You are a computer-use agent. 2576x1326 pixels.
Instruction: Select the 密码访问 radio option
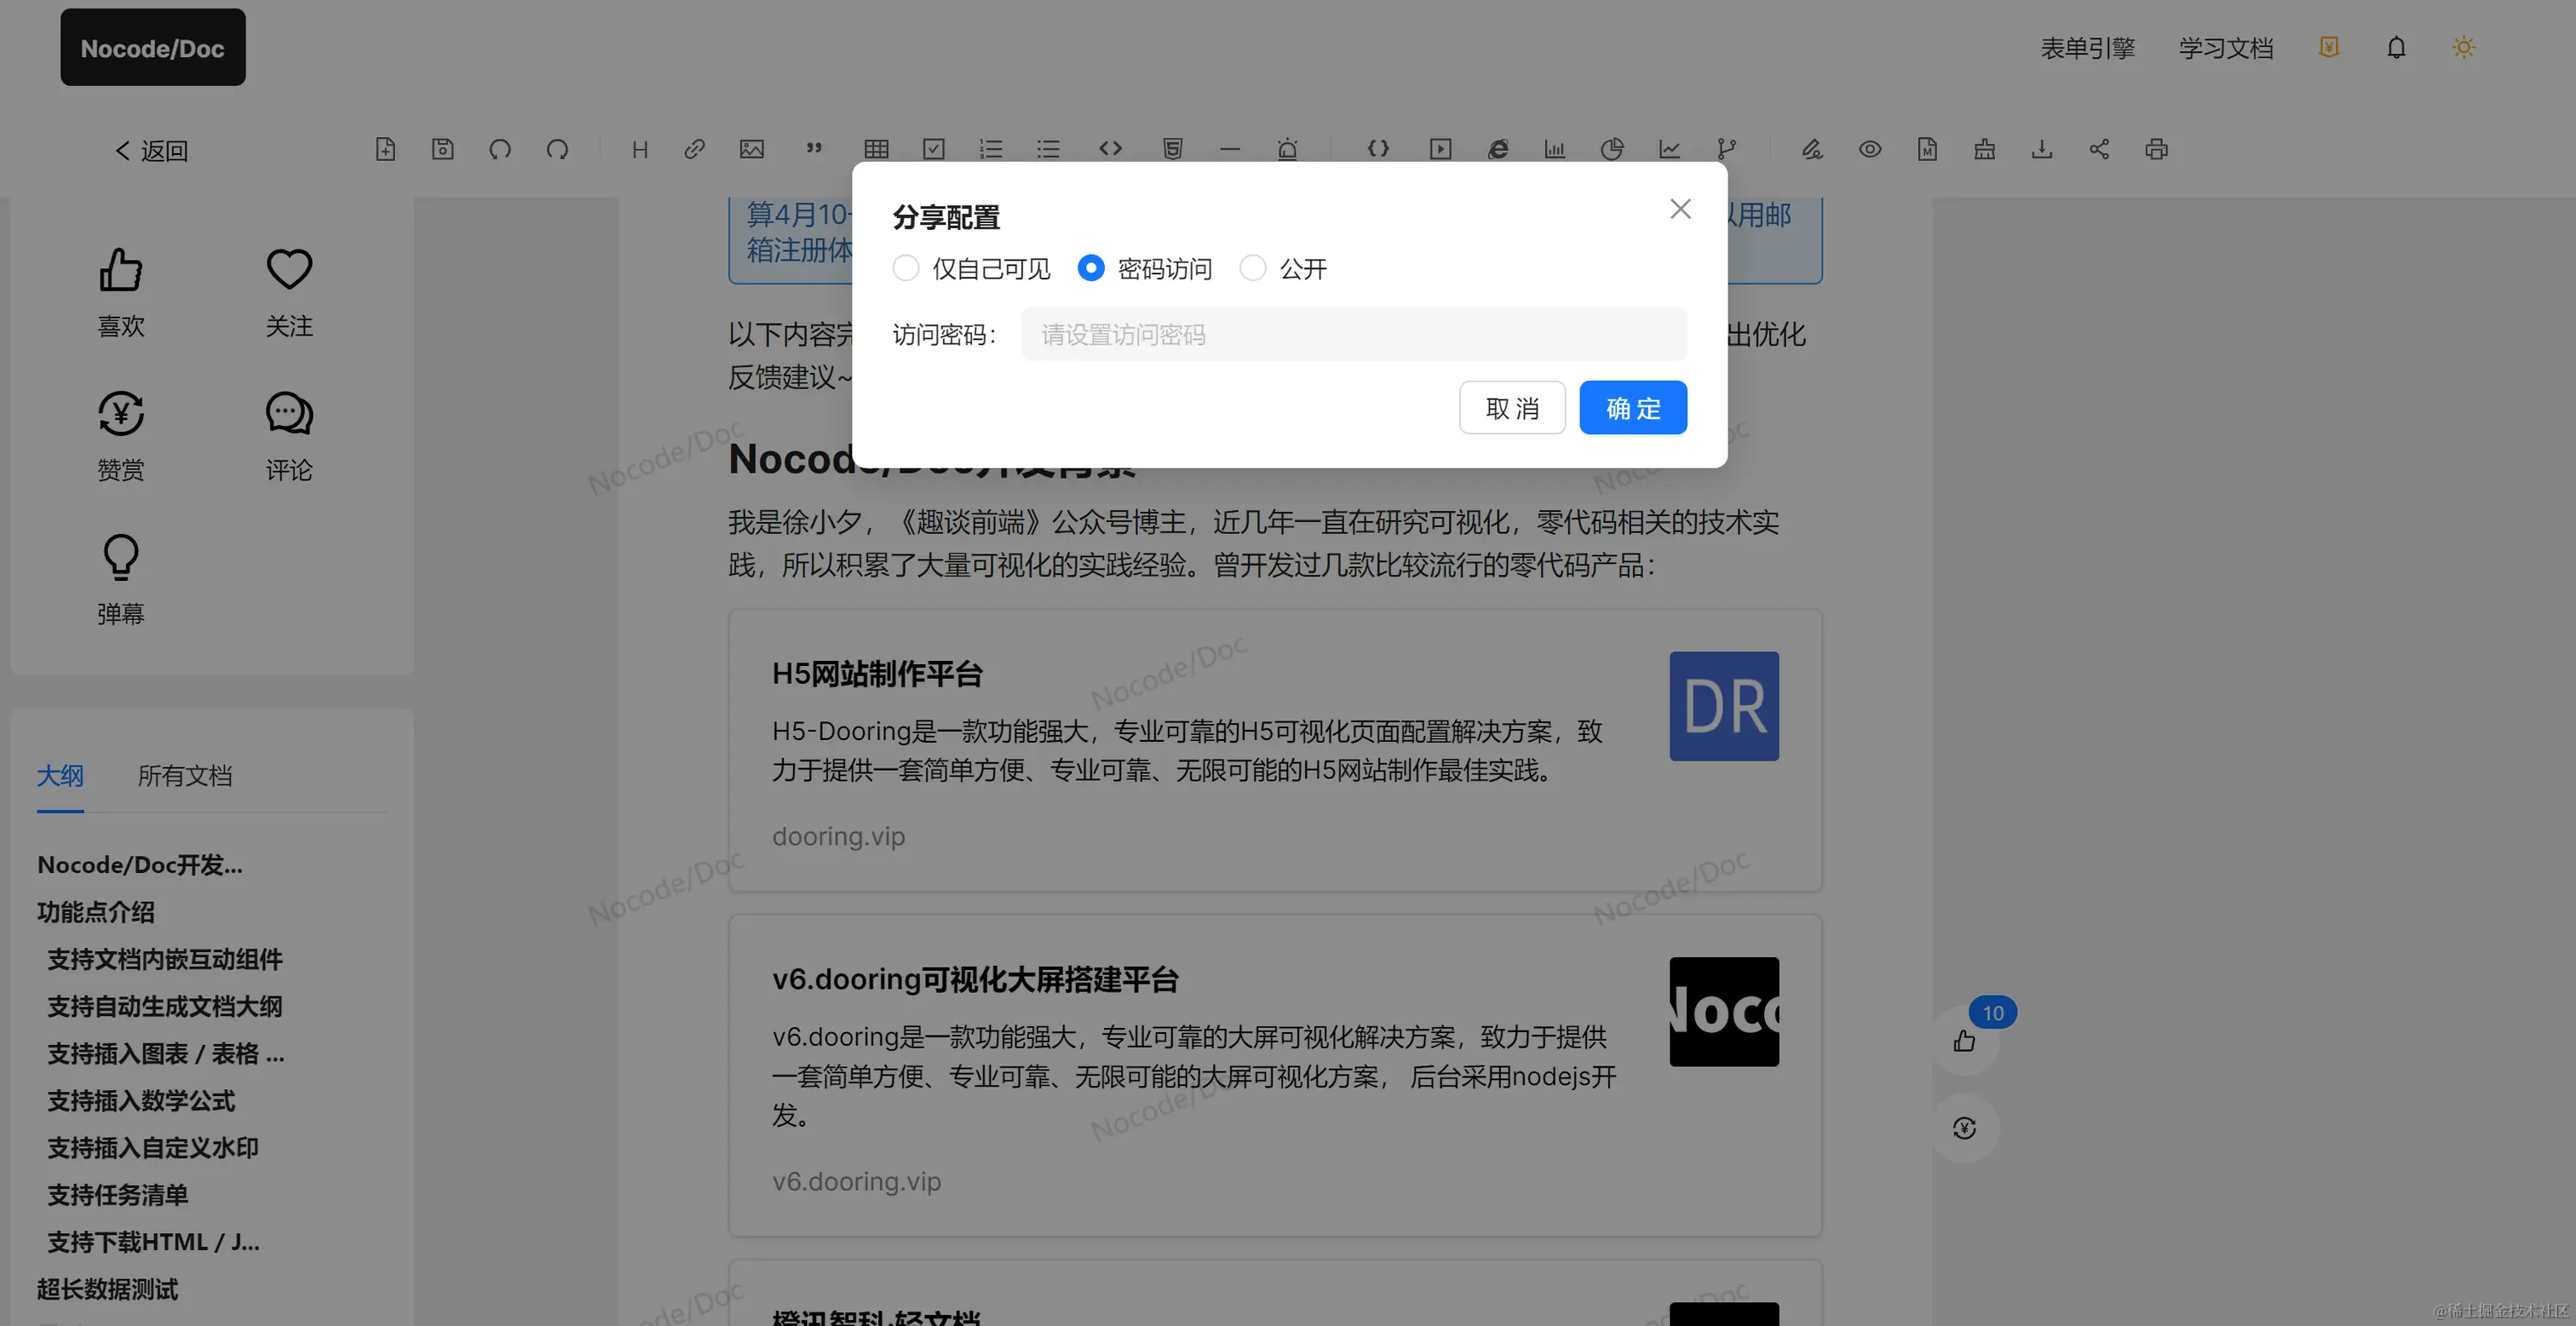click(x=1145, y=268)
